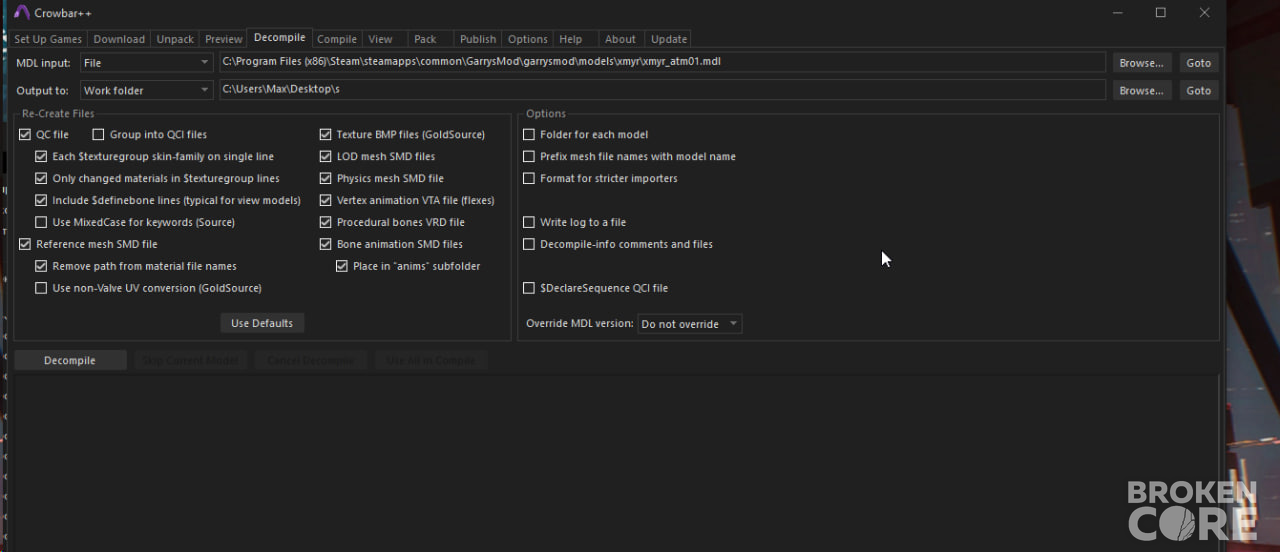Open Override MDL version dropdown

click(x=690, y=324)
